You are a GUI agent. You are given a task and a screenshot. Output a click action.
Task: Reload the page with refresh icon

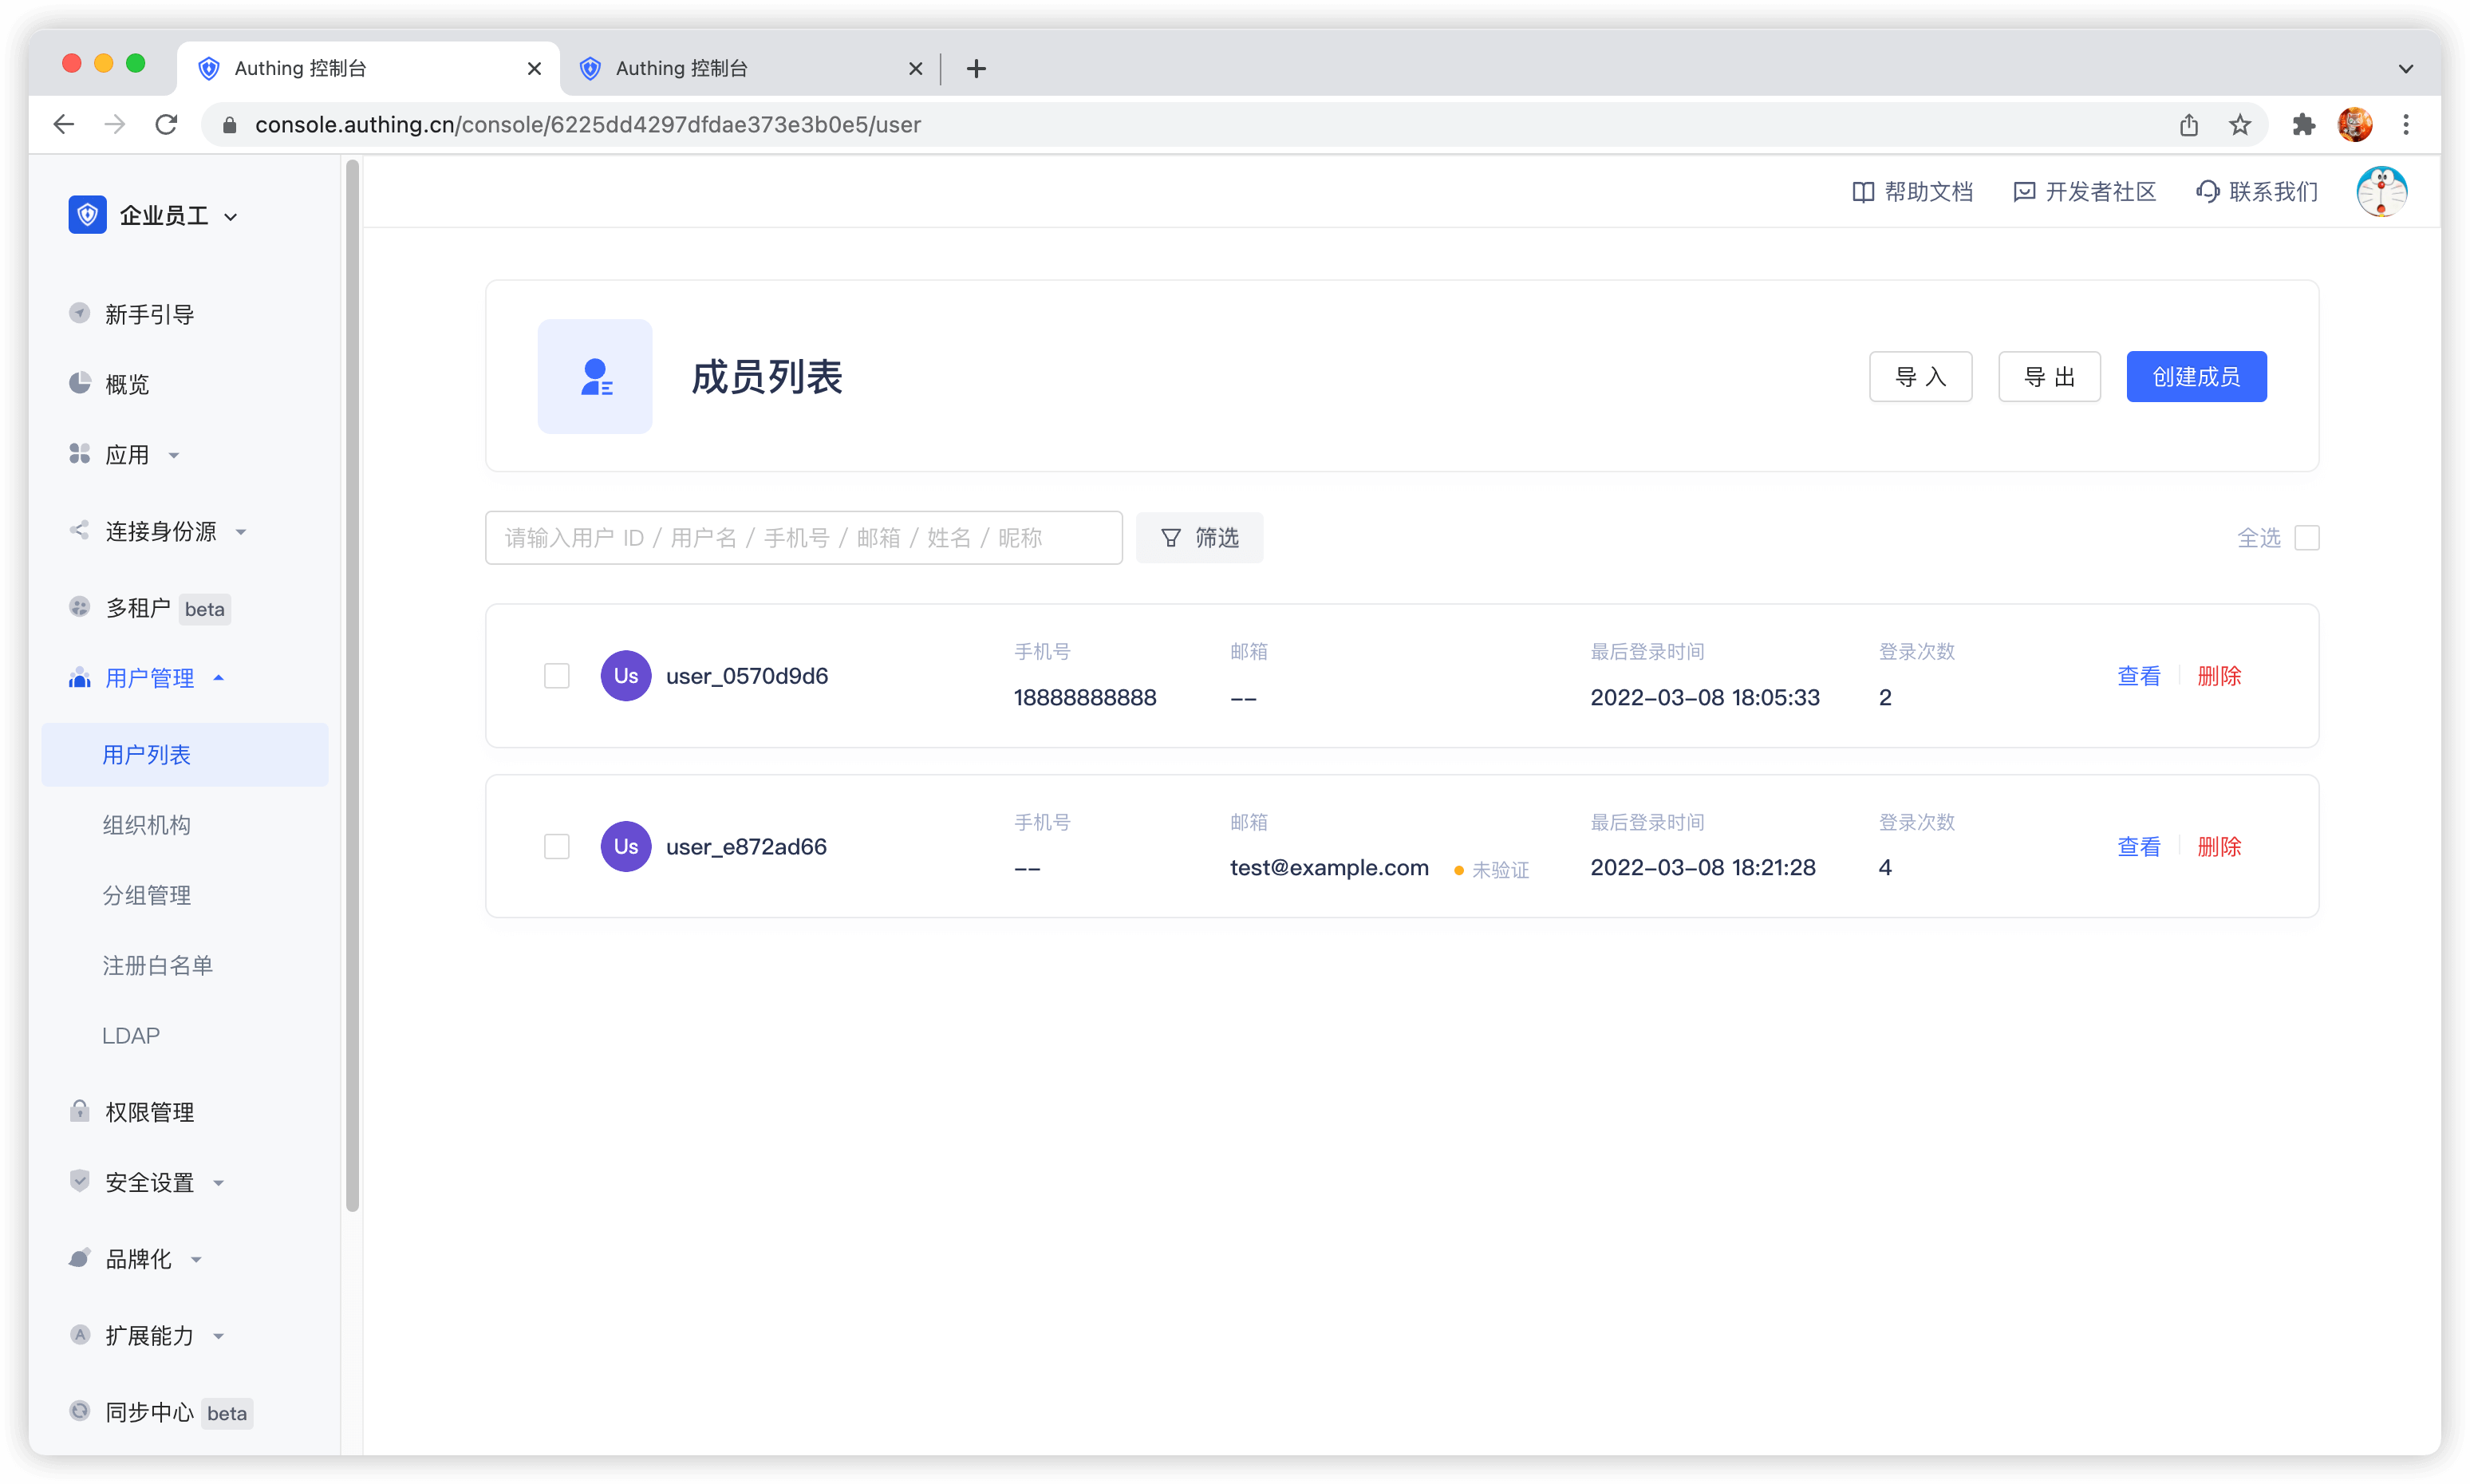166,125
